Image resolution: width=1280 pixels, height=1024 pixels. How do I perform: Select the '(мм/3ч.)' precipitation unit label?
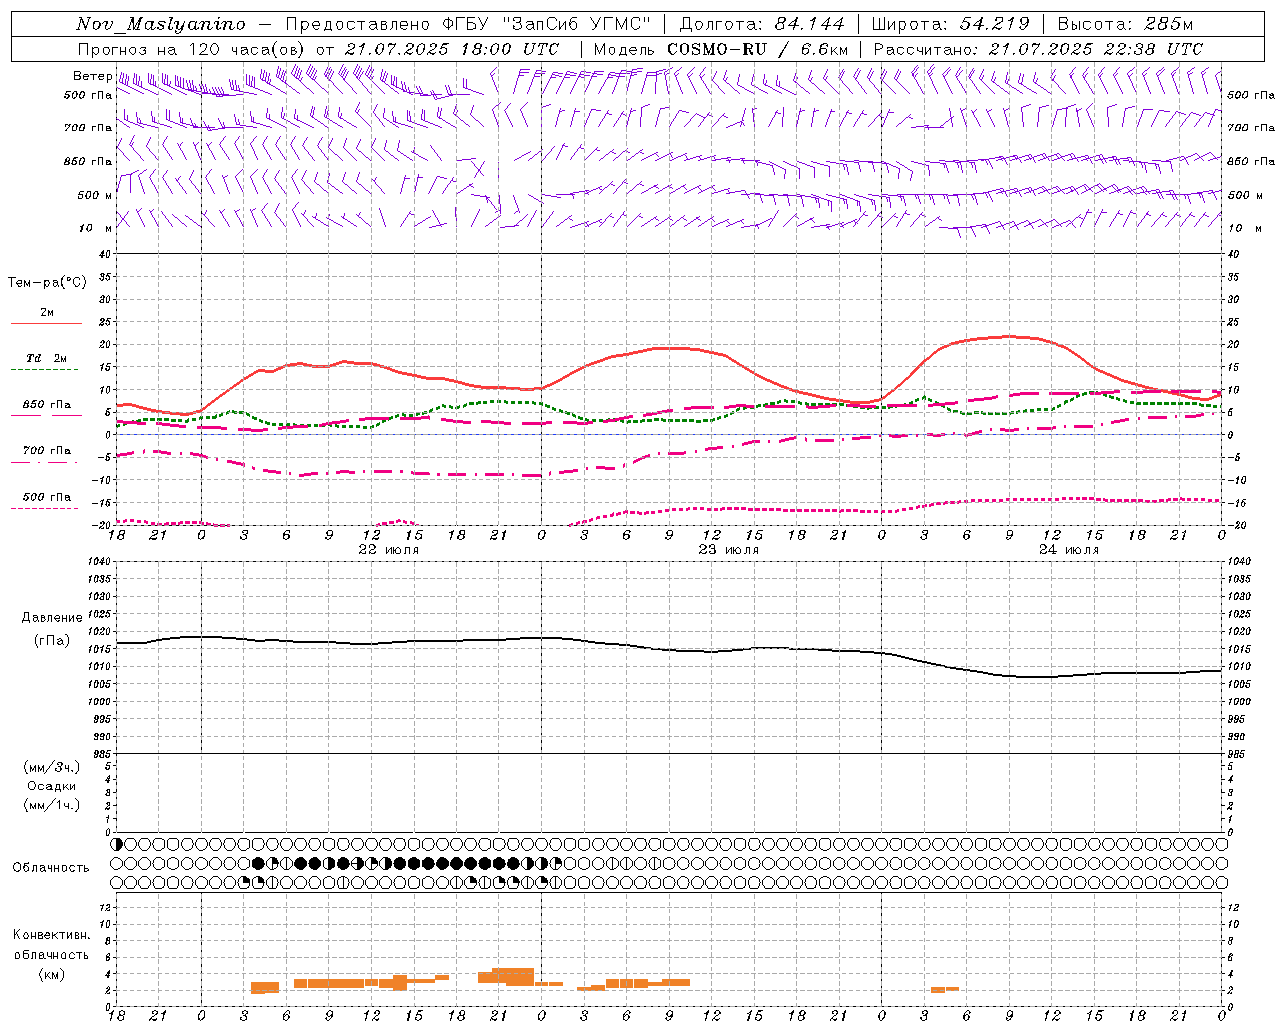pos(52,767)
